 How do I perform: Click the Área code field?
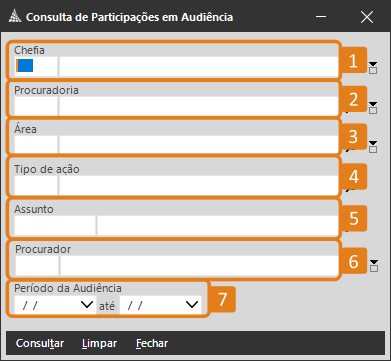pyautogui.click(x=36, y=144)
